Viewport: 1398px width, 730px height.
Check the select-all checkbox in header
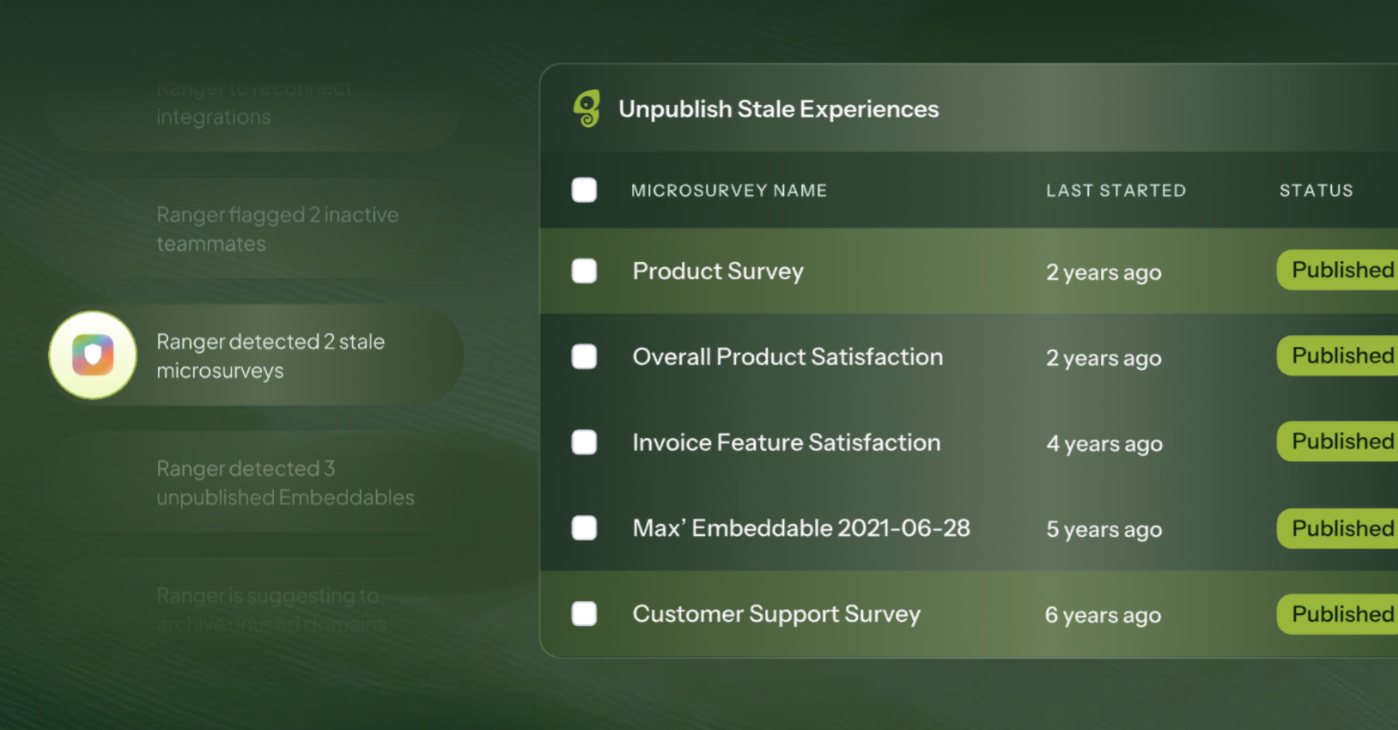tap(584, 190)
